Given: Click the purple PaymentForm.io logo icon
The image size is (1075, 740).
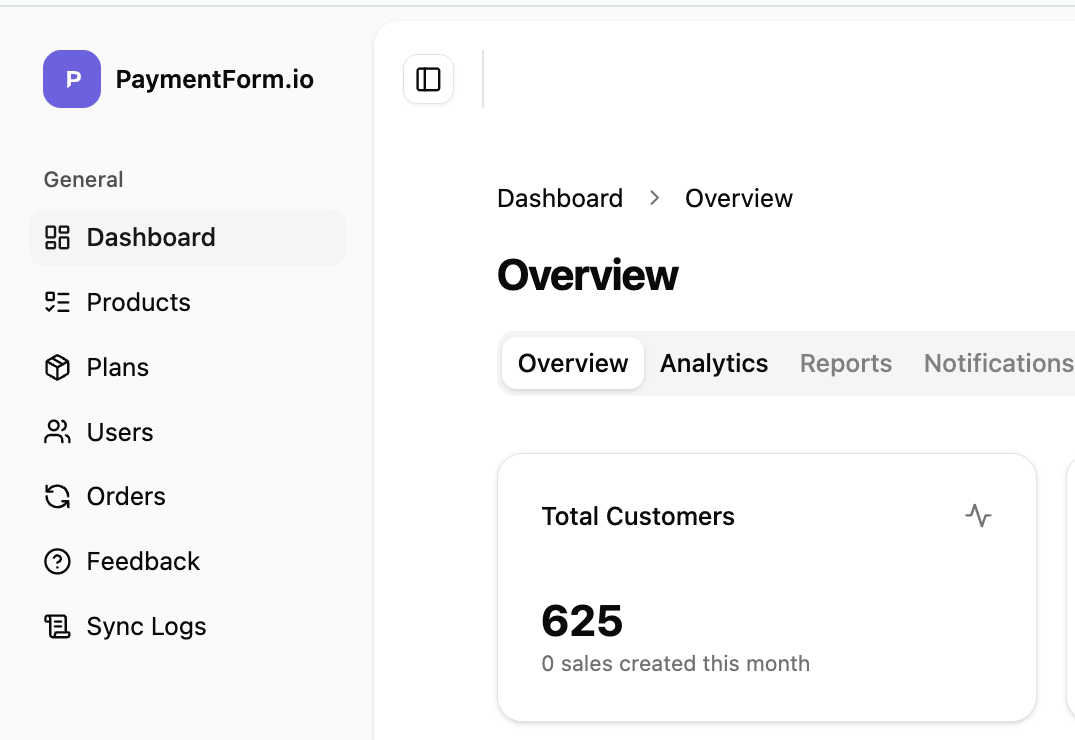Looking at the screenshot, I should pos(72,79).
